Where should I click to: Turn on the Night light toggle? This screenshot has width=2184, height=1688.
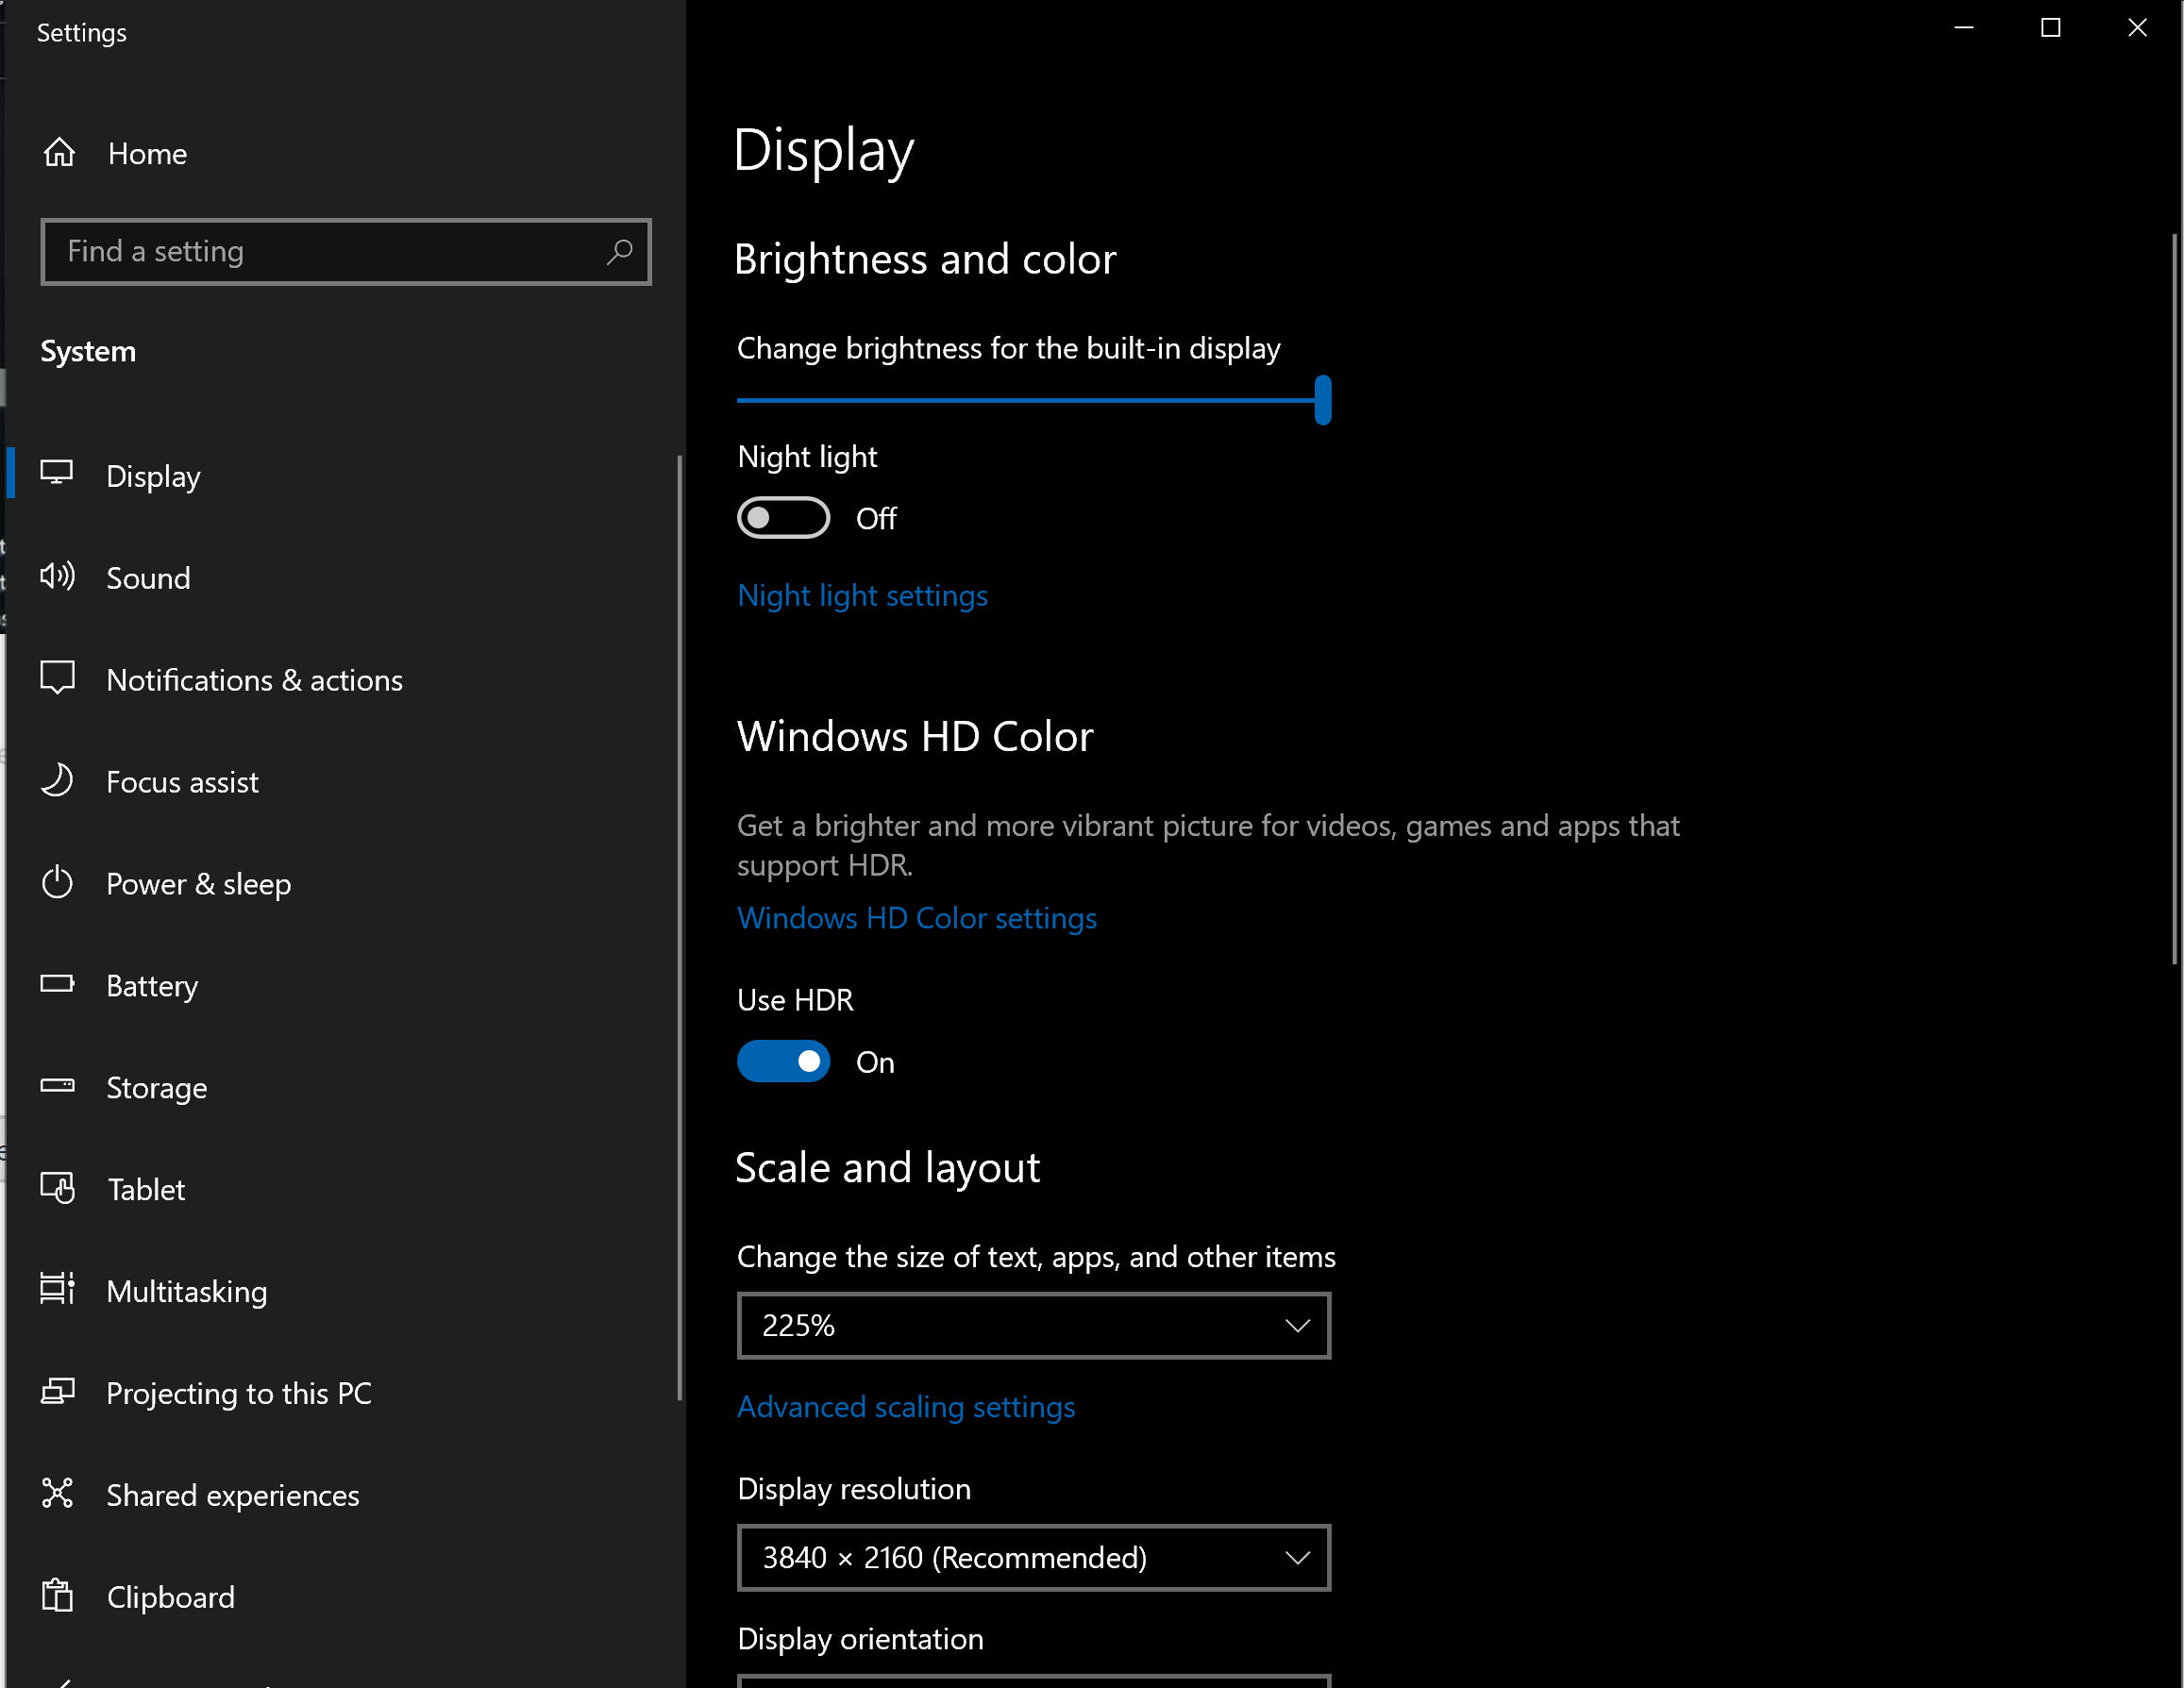783,518
